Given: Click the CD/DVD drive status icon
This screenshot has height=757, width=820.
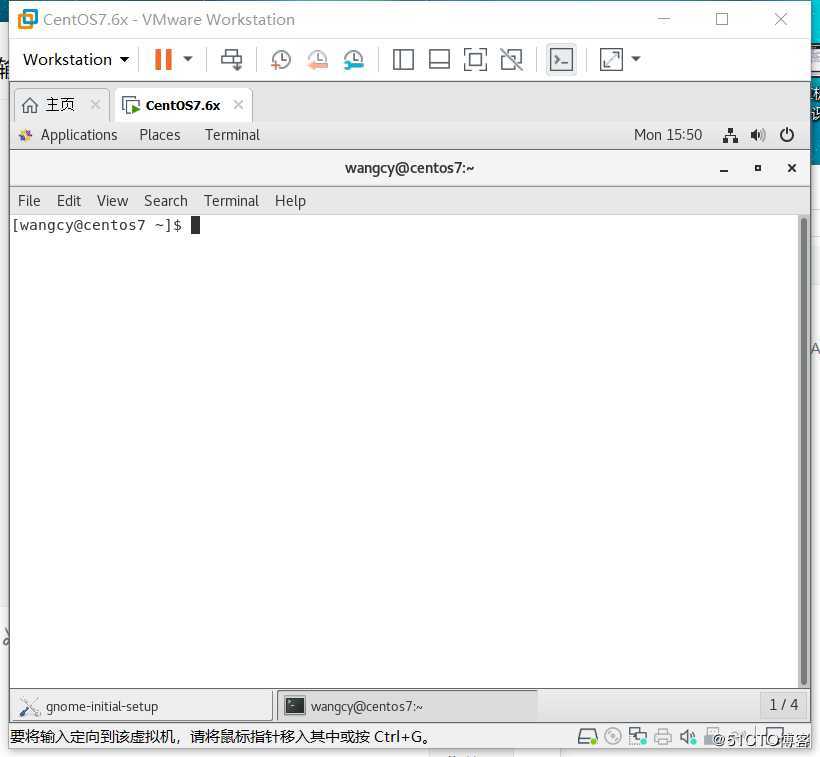Looking at the screenshot, I should [613, 737].
